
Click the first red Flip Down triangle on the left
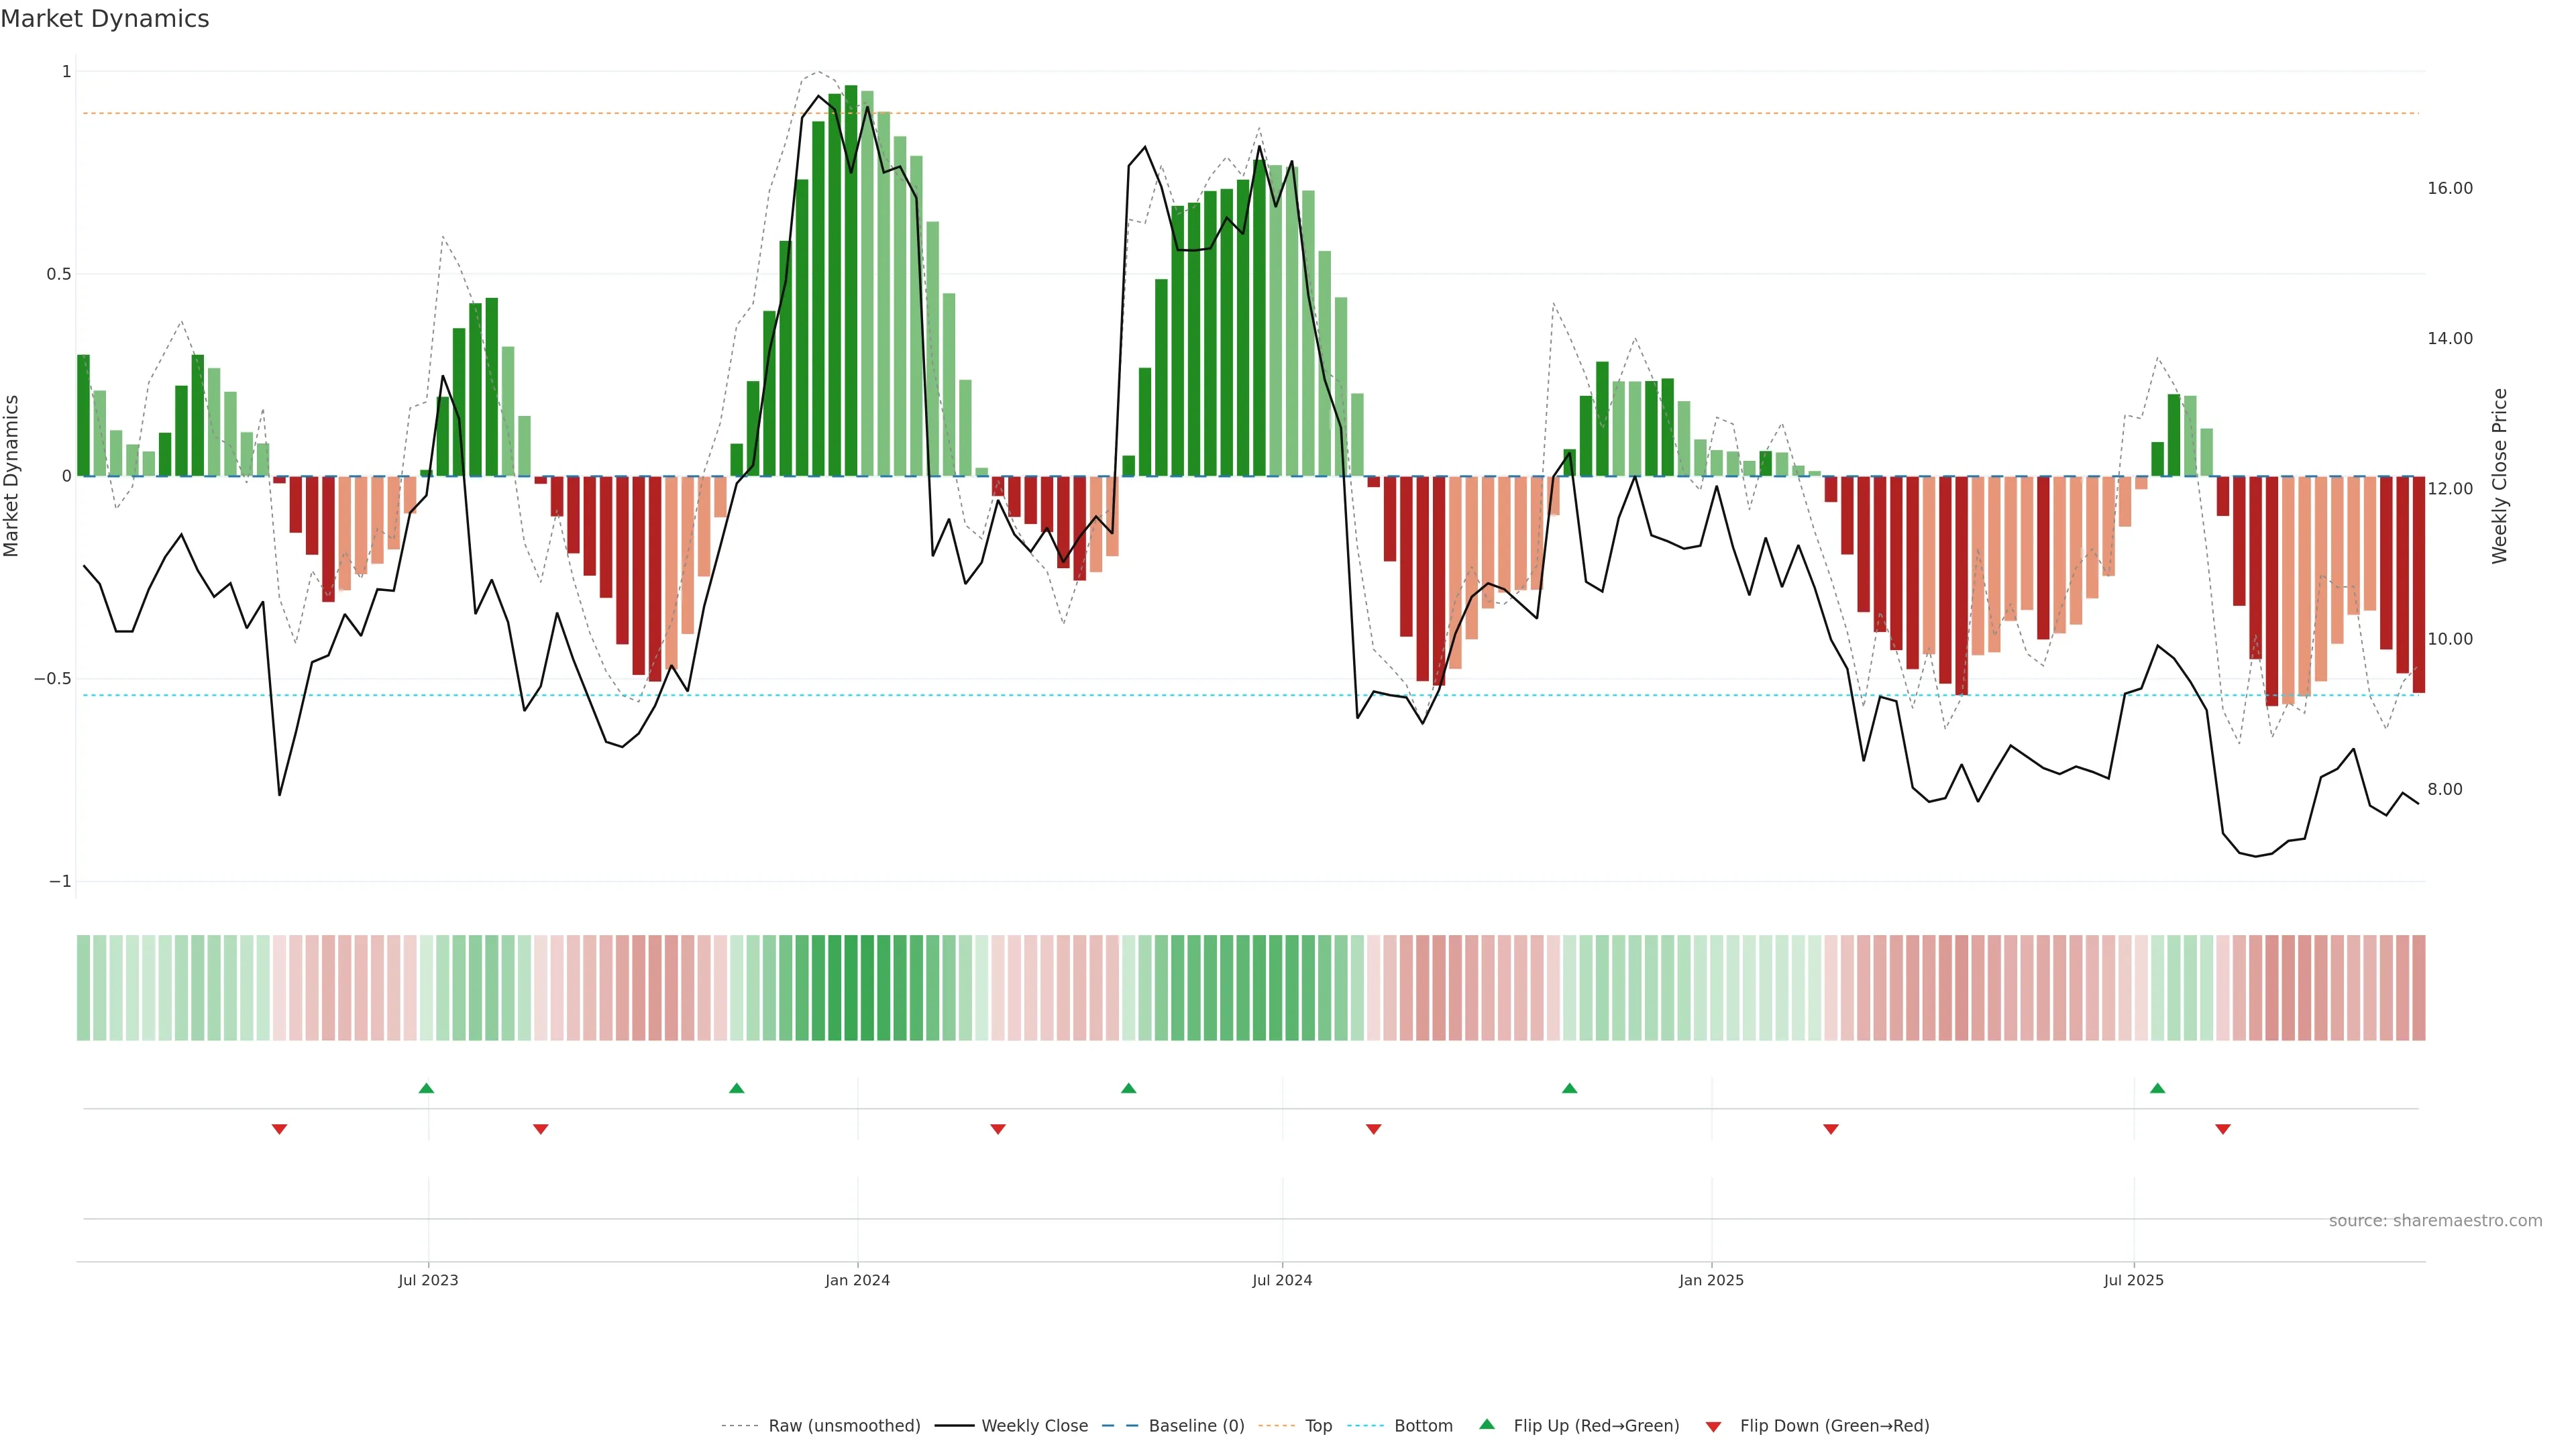280,1129
